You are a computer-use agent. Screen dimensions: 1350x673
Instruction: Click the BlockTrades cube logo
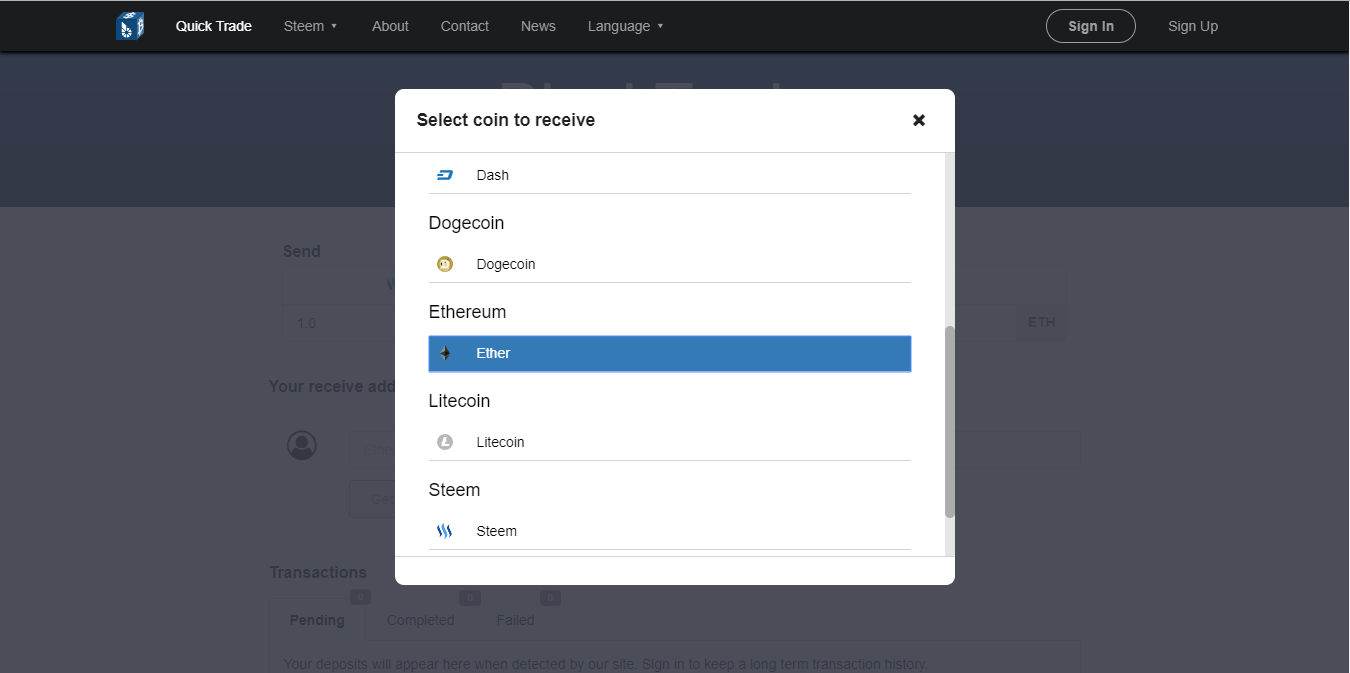click(130, 26)
